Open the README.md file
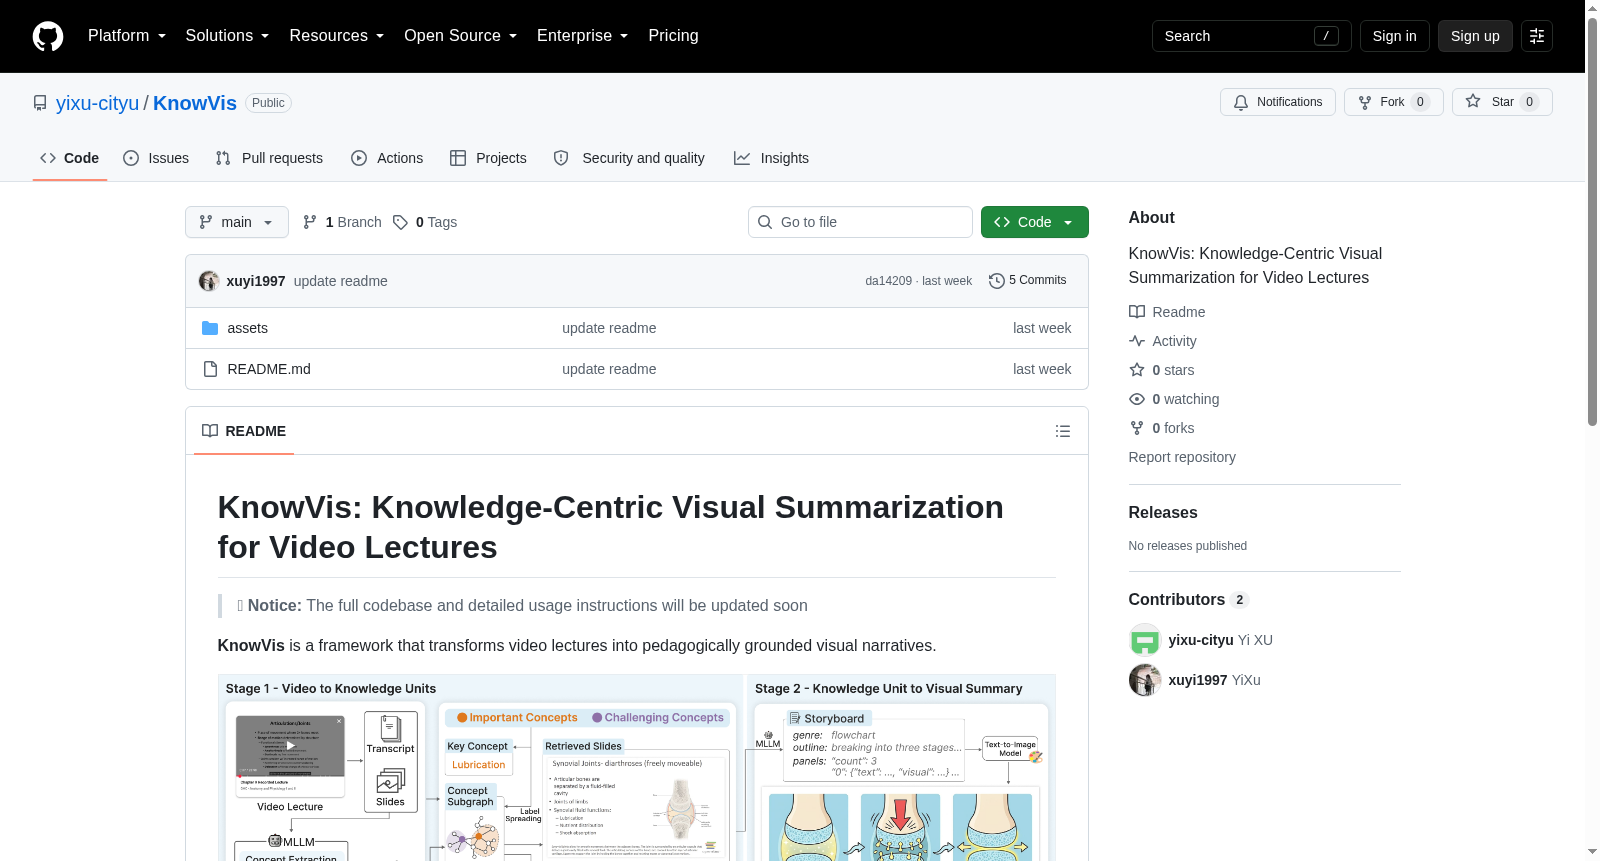 (x=269, y=369)
